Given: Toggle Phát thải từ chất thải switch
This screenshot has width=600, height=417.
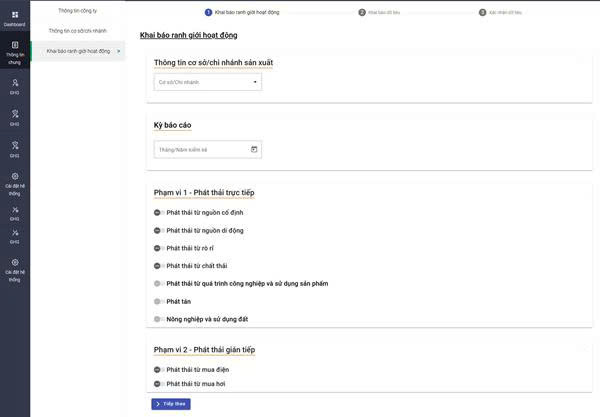Looking at the screenshot, I should coord(158,266).
